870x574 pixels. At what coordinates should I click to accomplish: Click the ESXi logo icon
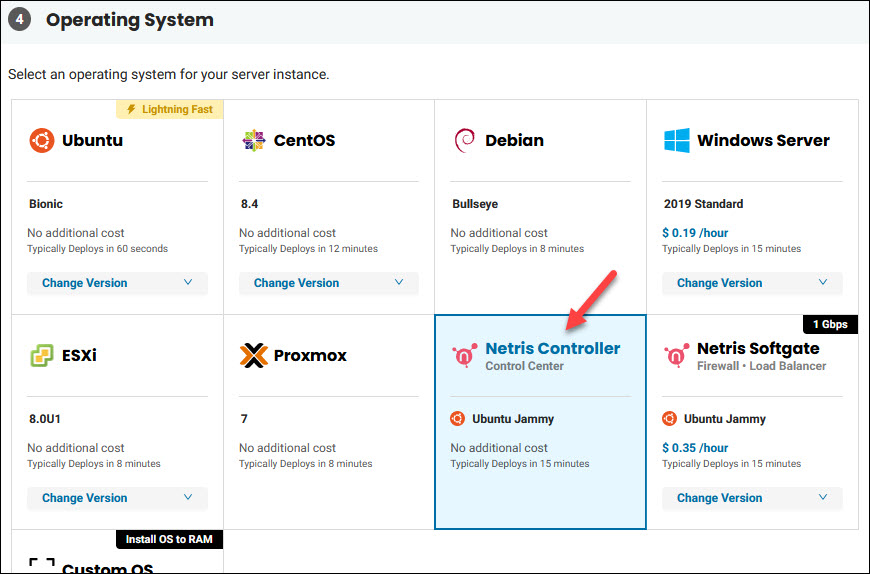coord(42,355)
